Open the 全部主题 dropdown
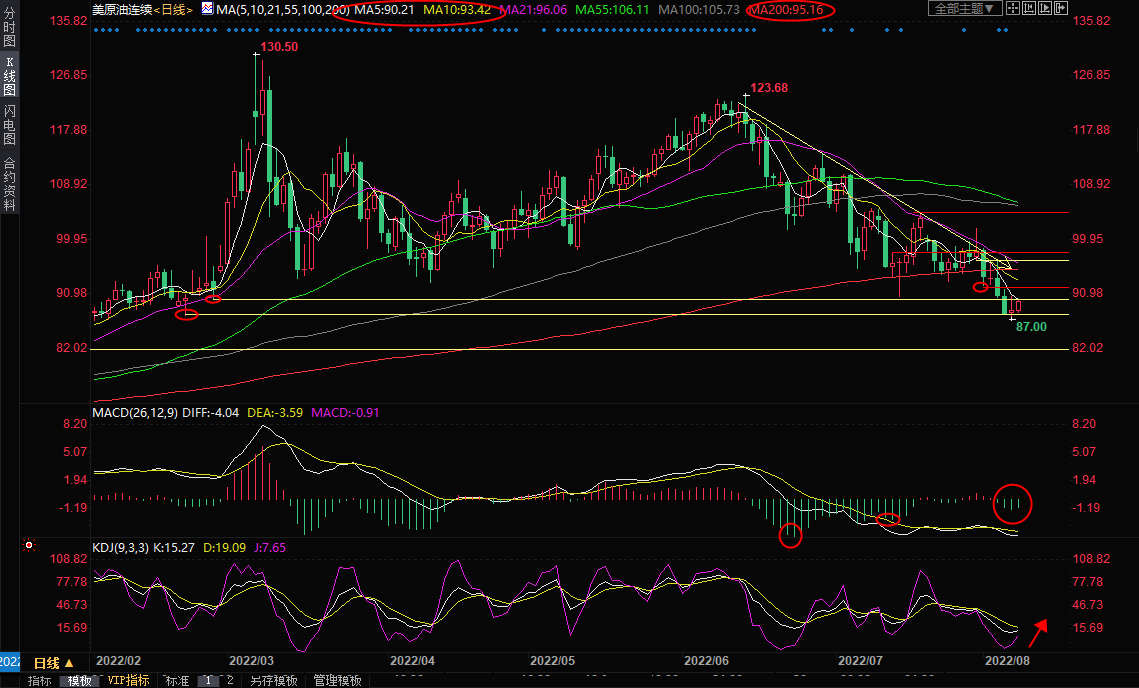 coord(965,8)
